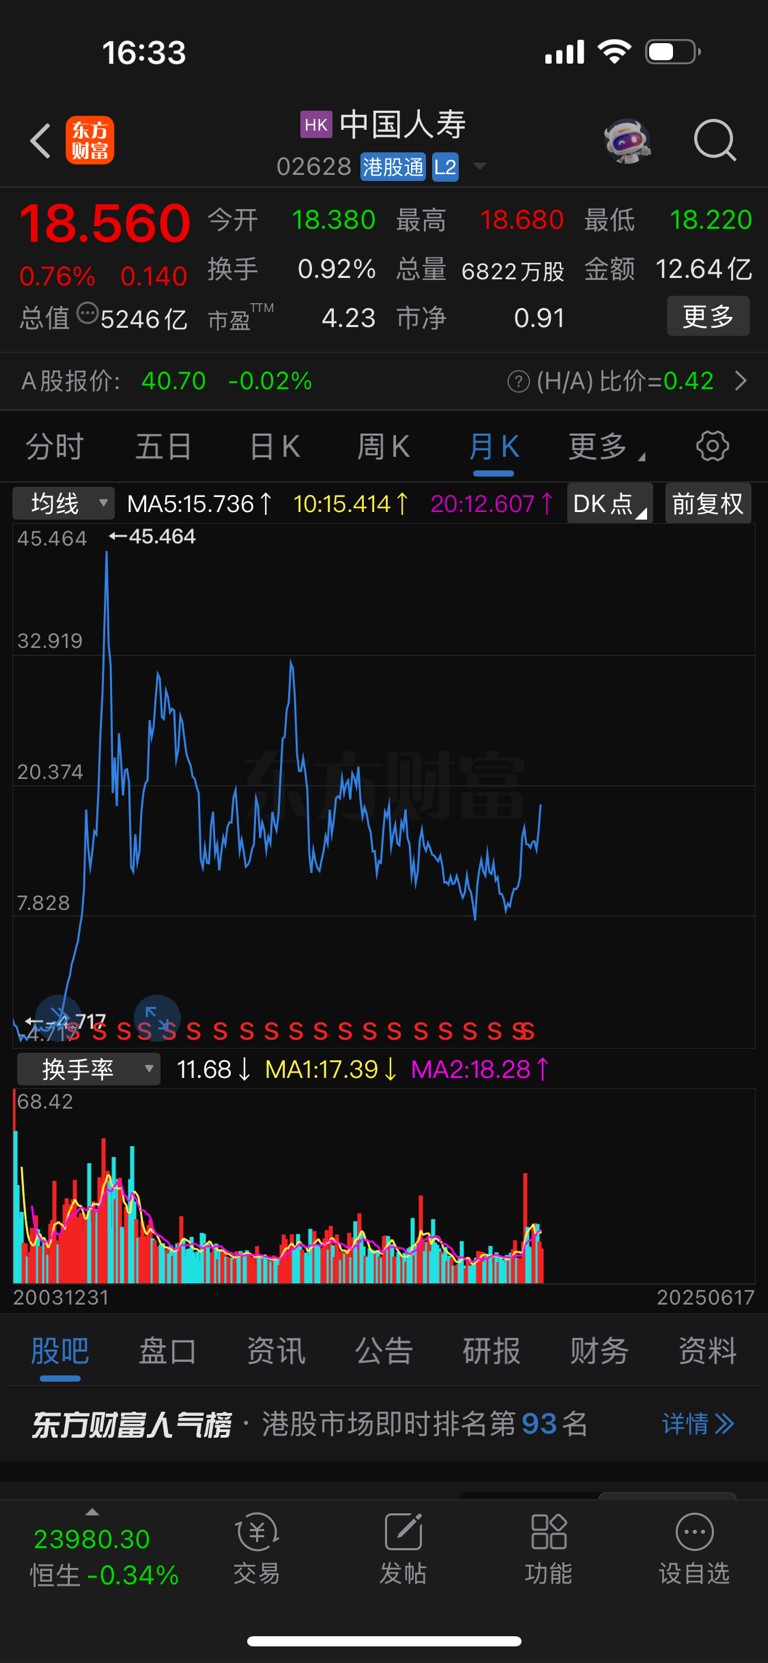The width and height of the screenshot is (768, 1663).
Task: Tap the chart expand arrows icon
Action: [x=157, y=1016]
